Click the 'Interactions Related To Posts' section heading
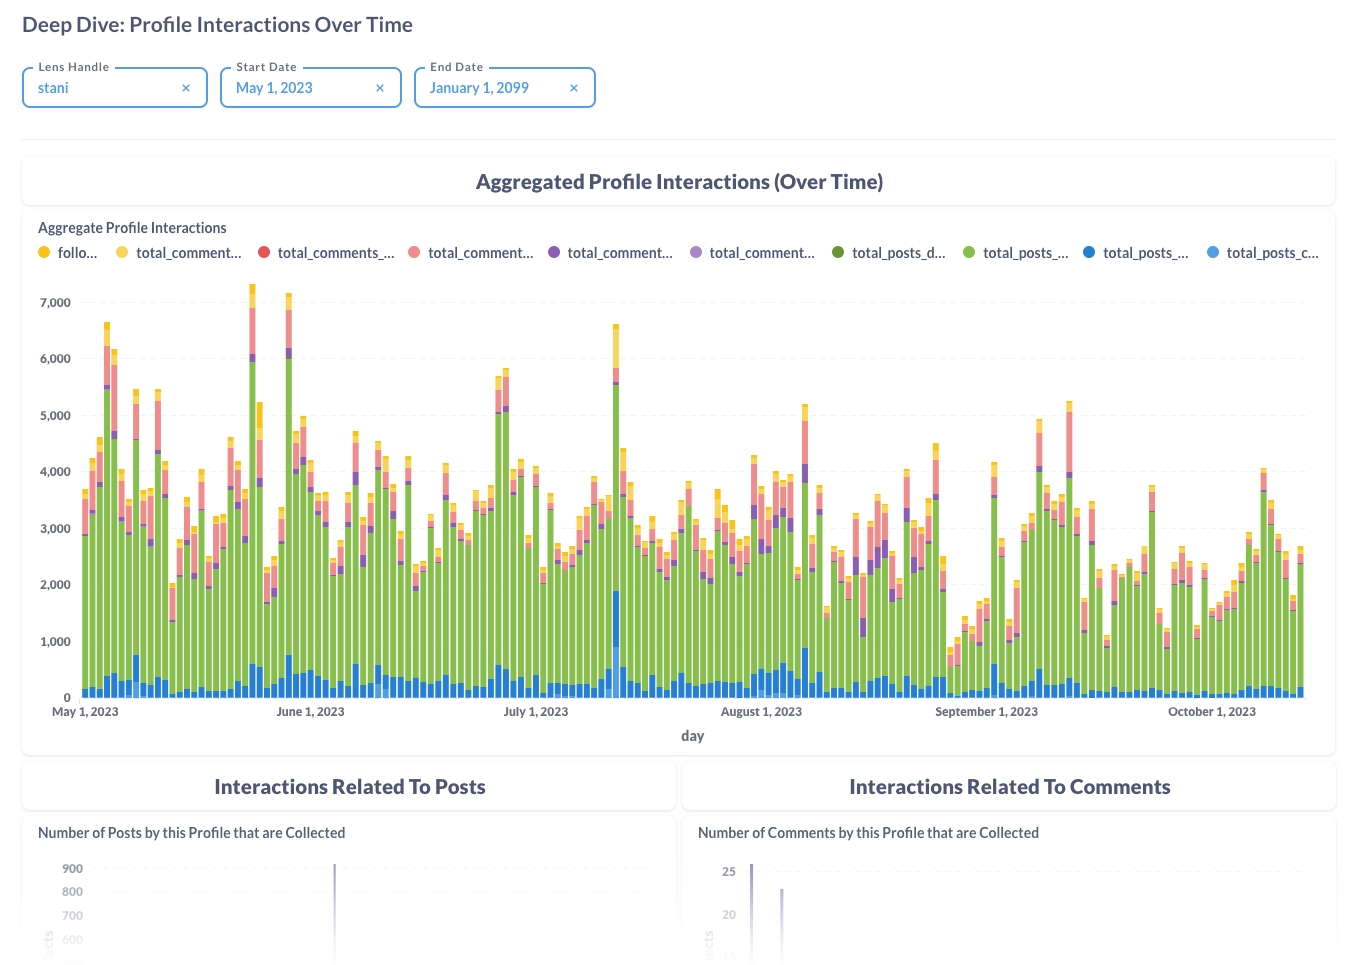1358x965 pixels. tap(350, 787)
